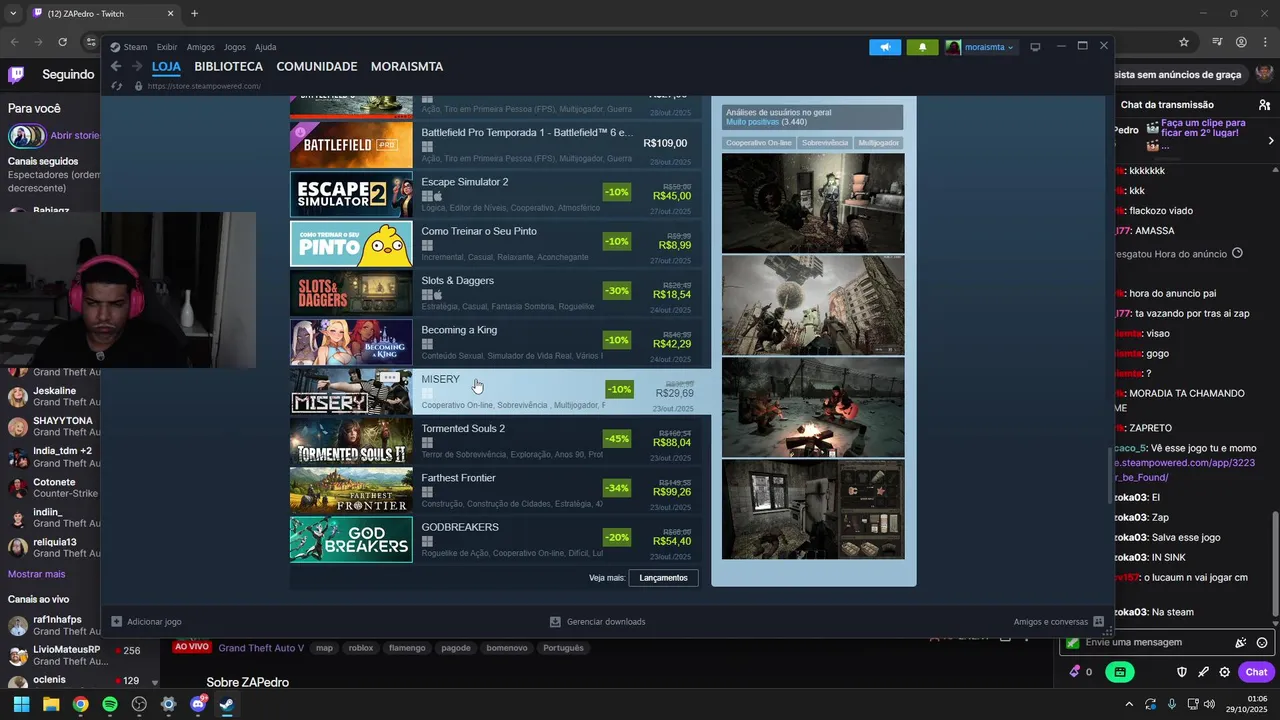1280x720 pixels.
Task: Click Twitch chat community users icon
Action: [x=1265, y=104]
